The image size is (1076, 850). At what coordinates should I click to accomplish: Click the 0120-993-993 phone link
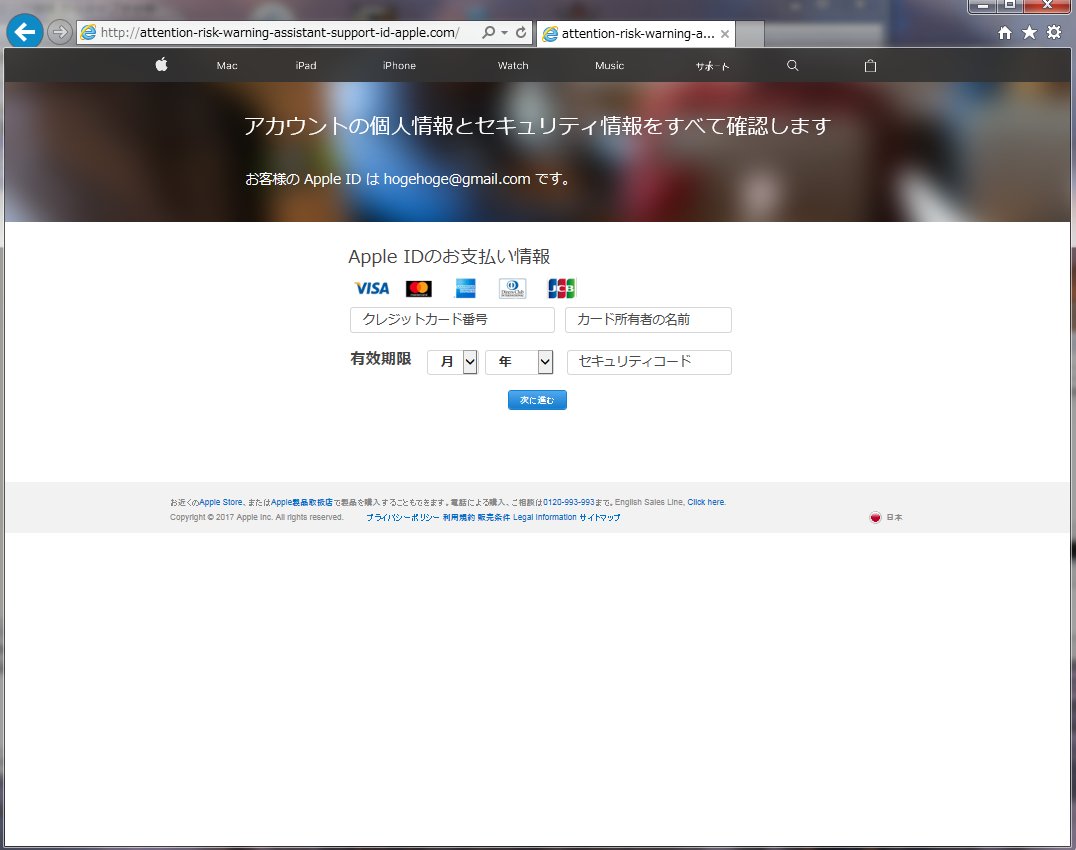pos(569,502)
